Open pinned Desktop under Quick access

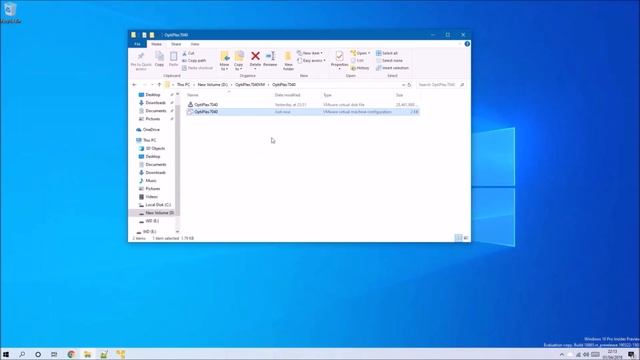coord(153,95)
